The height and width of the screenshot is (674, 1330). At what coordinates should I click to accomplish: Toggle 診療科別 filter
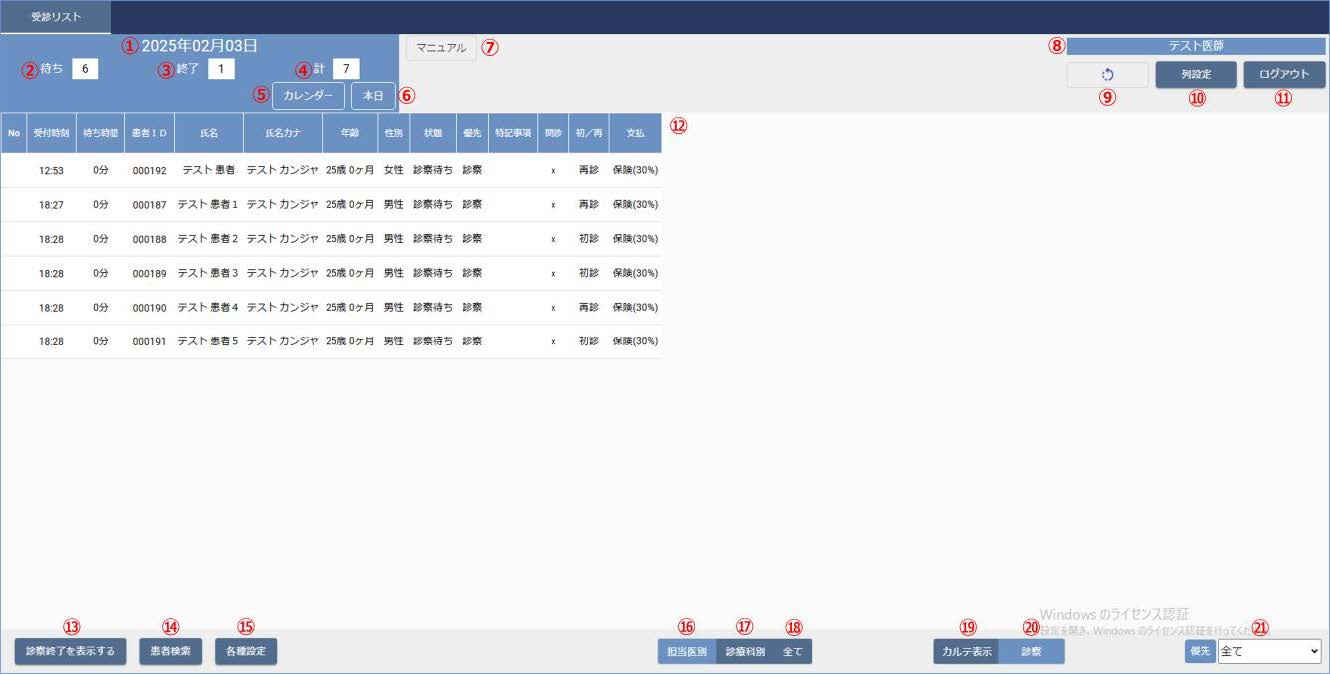coord(745,652)
